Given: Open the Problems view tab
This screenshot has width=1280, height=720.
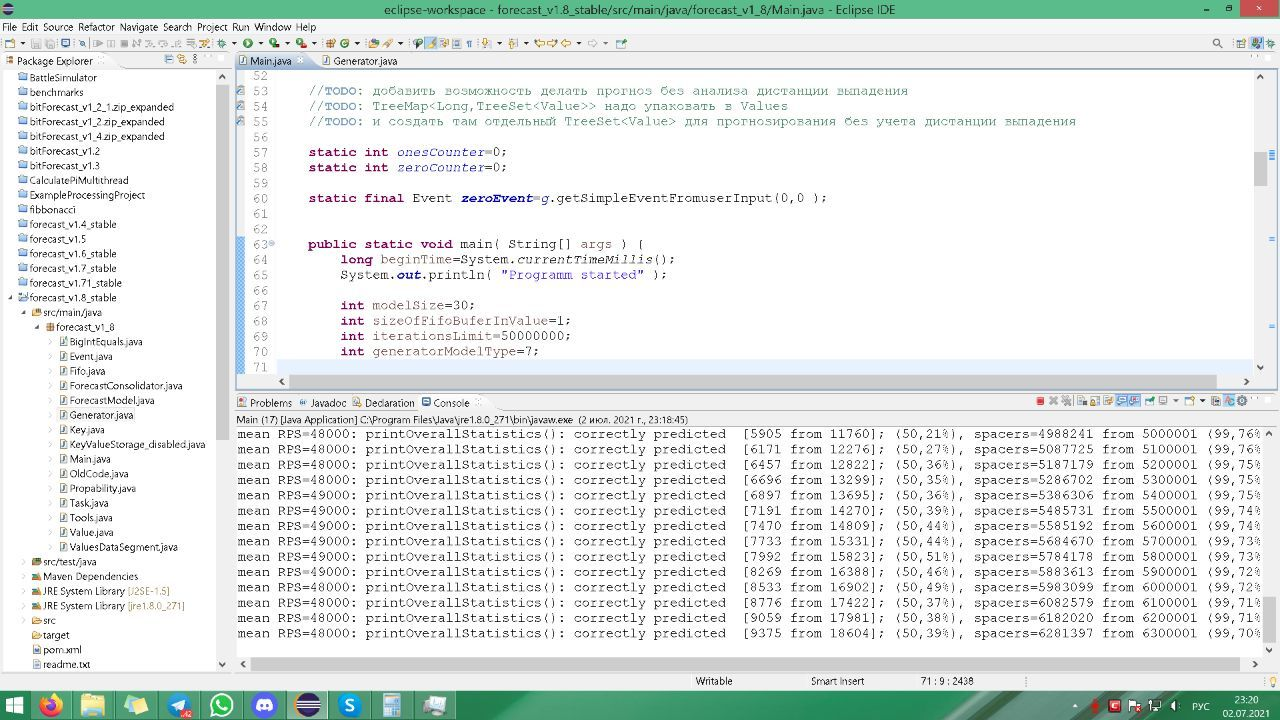Looking at the screenshot, I should (x=270, y=403).
